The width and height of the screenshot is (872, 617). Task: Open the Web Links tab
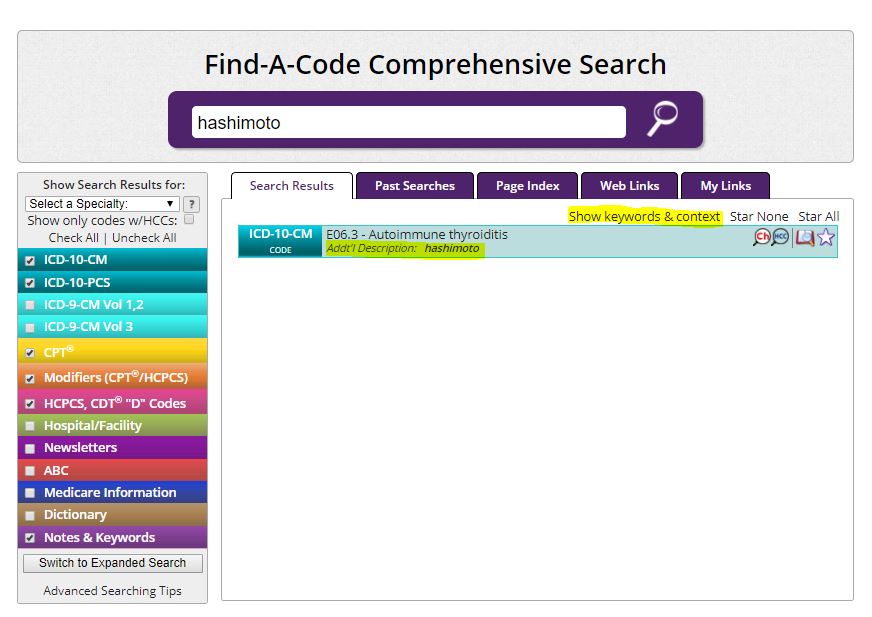(630, 186)
